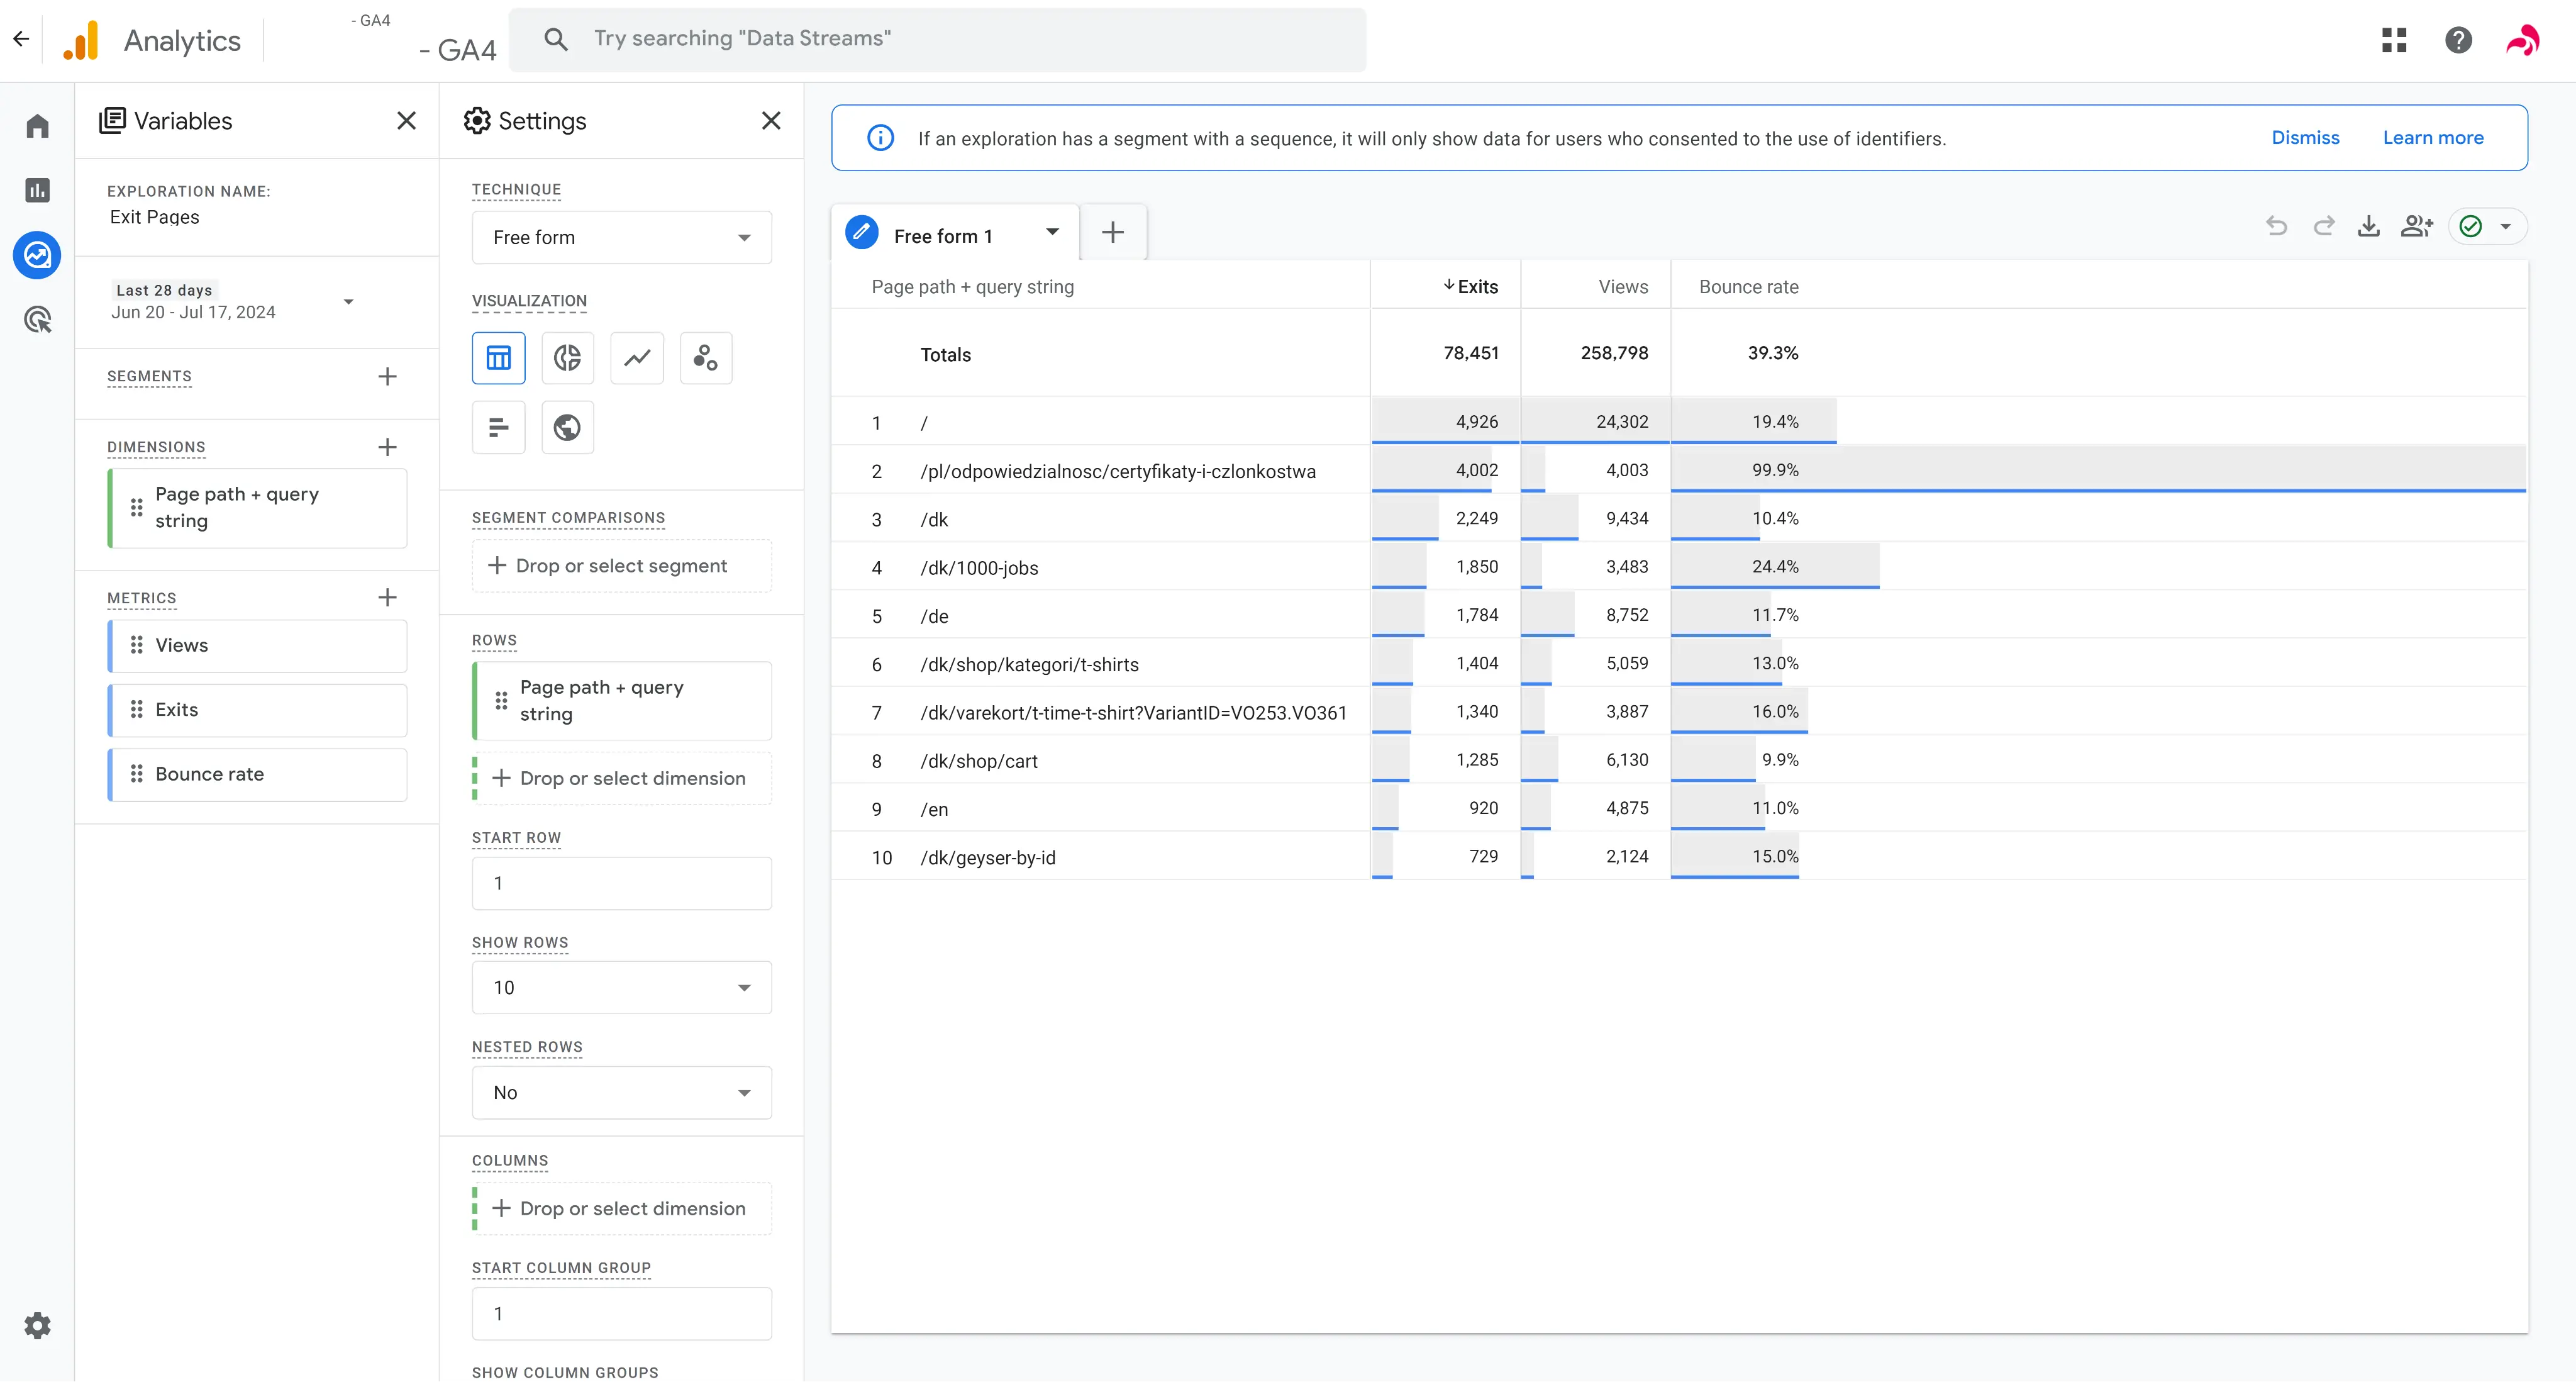This screenshot has height=1382, width=2576.
Task: Open Admin gear at bottom left
Action: (38, 1326)
